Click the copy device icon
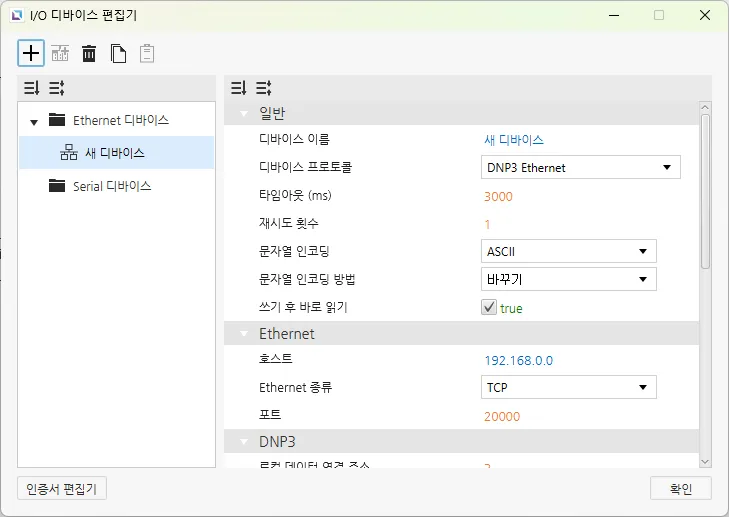Screen dimensions: 729x517 click(118, 54)
